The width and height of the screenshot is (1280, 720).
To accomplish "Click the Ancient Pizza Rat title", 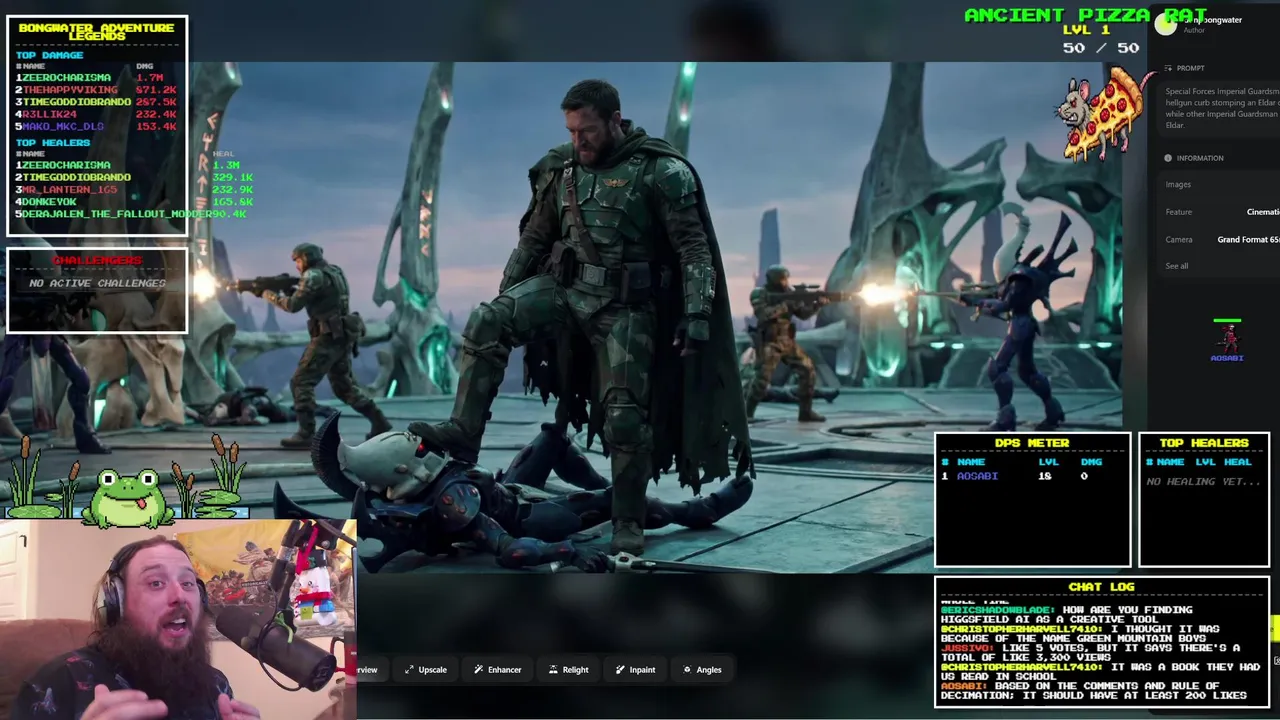I will pos(1086,15).
